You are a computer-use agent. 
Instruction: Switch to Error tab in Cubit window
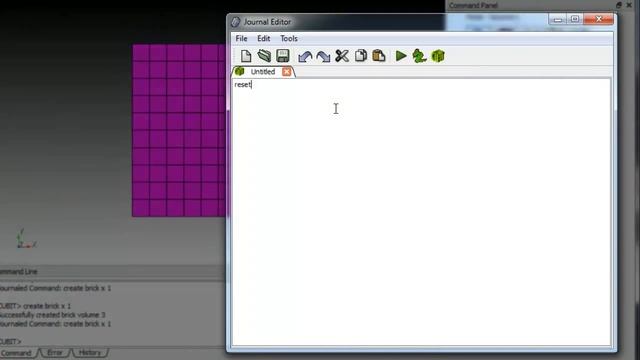pos(55,353)
